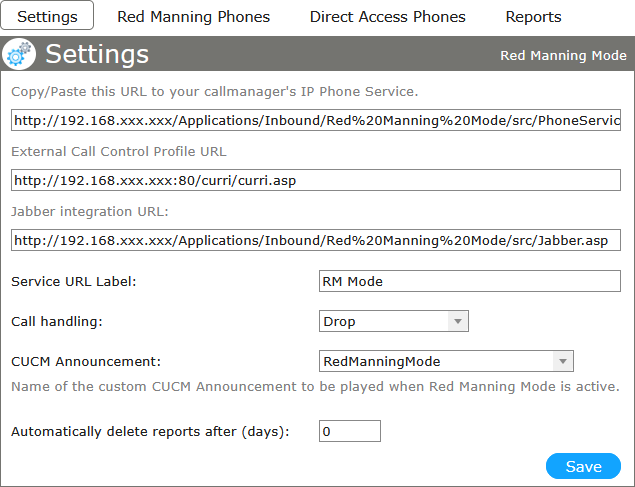Open the Direct Access Phones tab

pyautogui.click(x=387, y=16)
